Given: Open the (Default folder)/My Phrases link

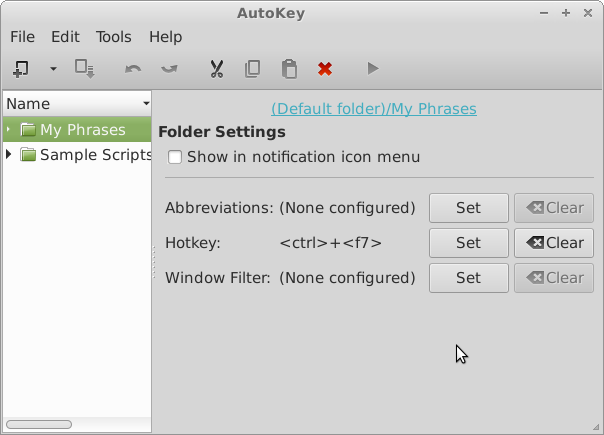Looking at the screenshot, I should 374,109.
